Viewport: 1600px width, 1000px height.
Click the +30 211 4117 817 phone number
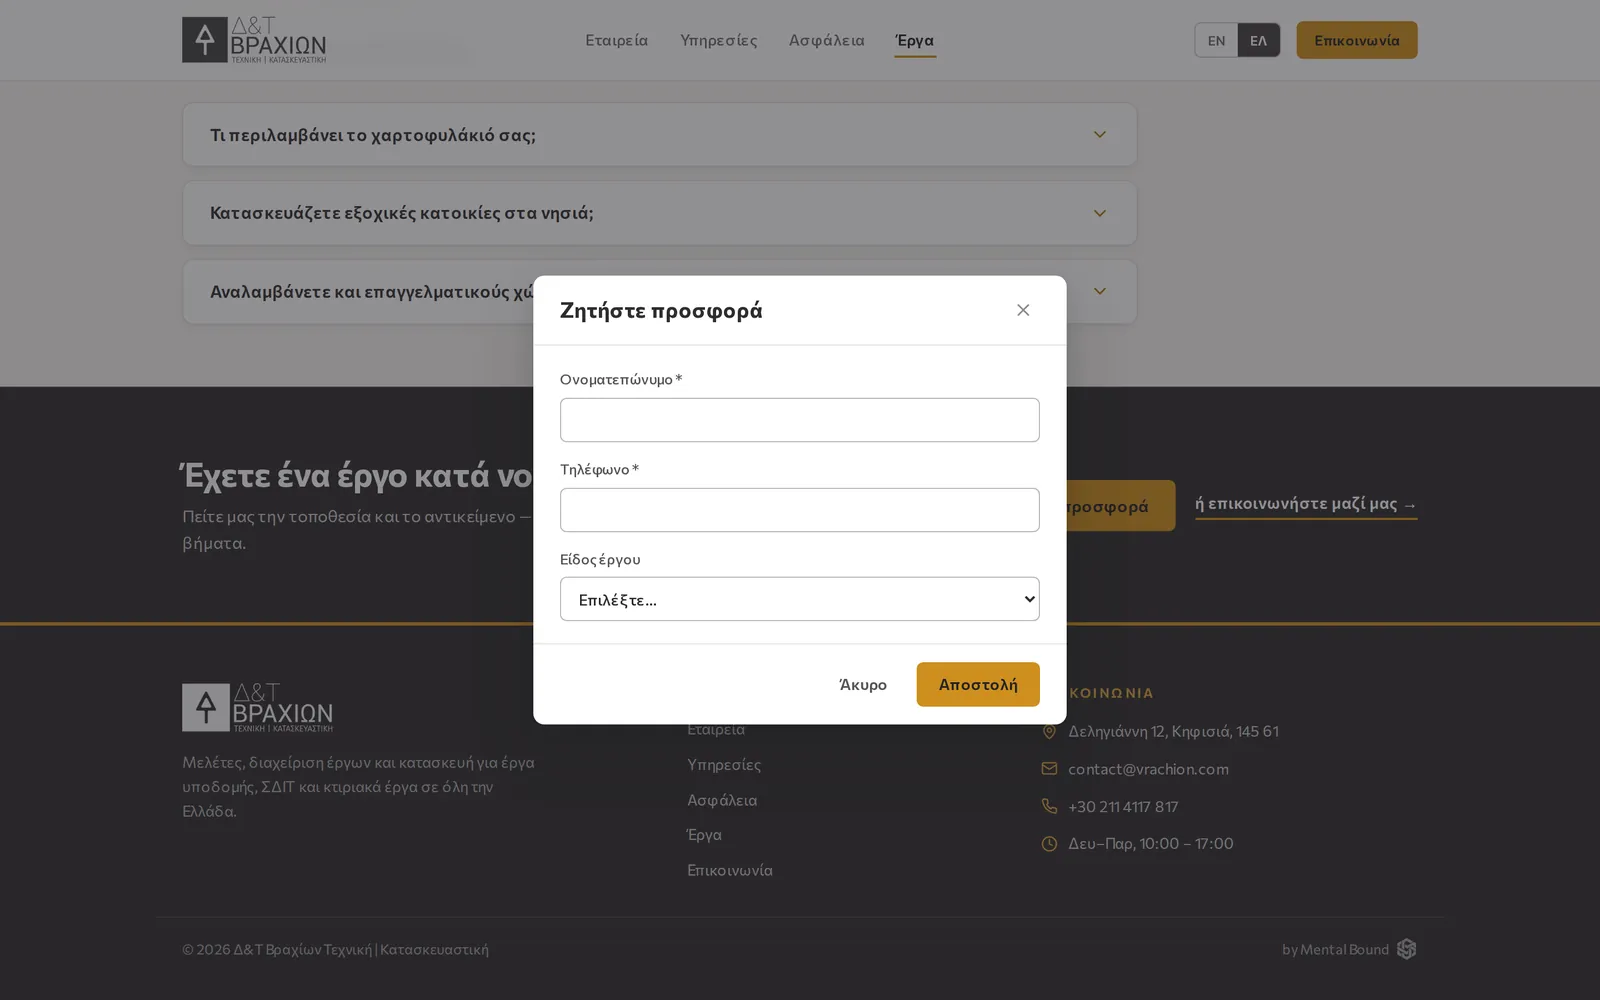1123,806
